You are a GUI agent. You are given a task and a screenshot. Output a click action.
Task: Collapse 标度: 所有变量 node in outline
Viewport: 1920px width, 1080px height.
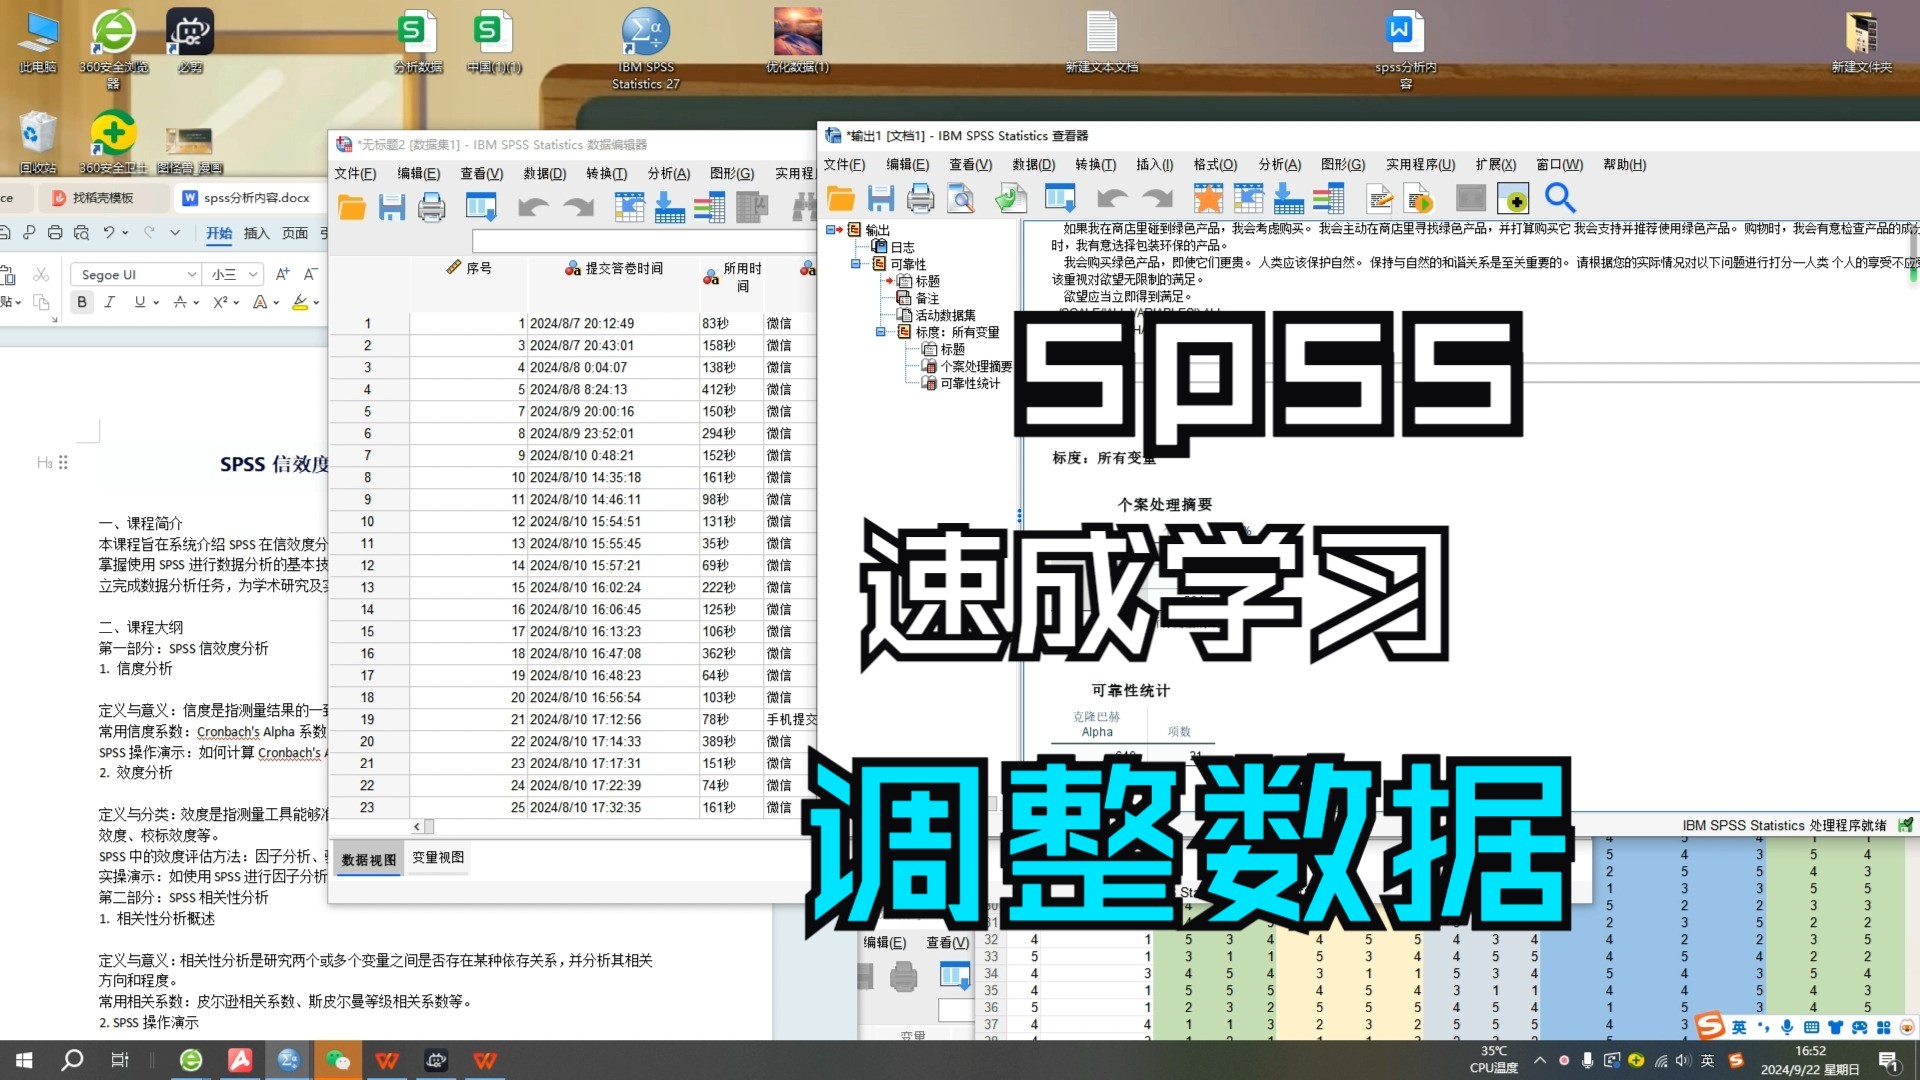[881, 332]
